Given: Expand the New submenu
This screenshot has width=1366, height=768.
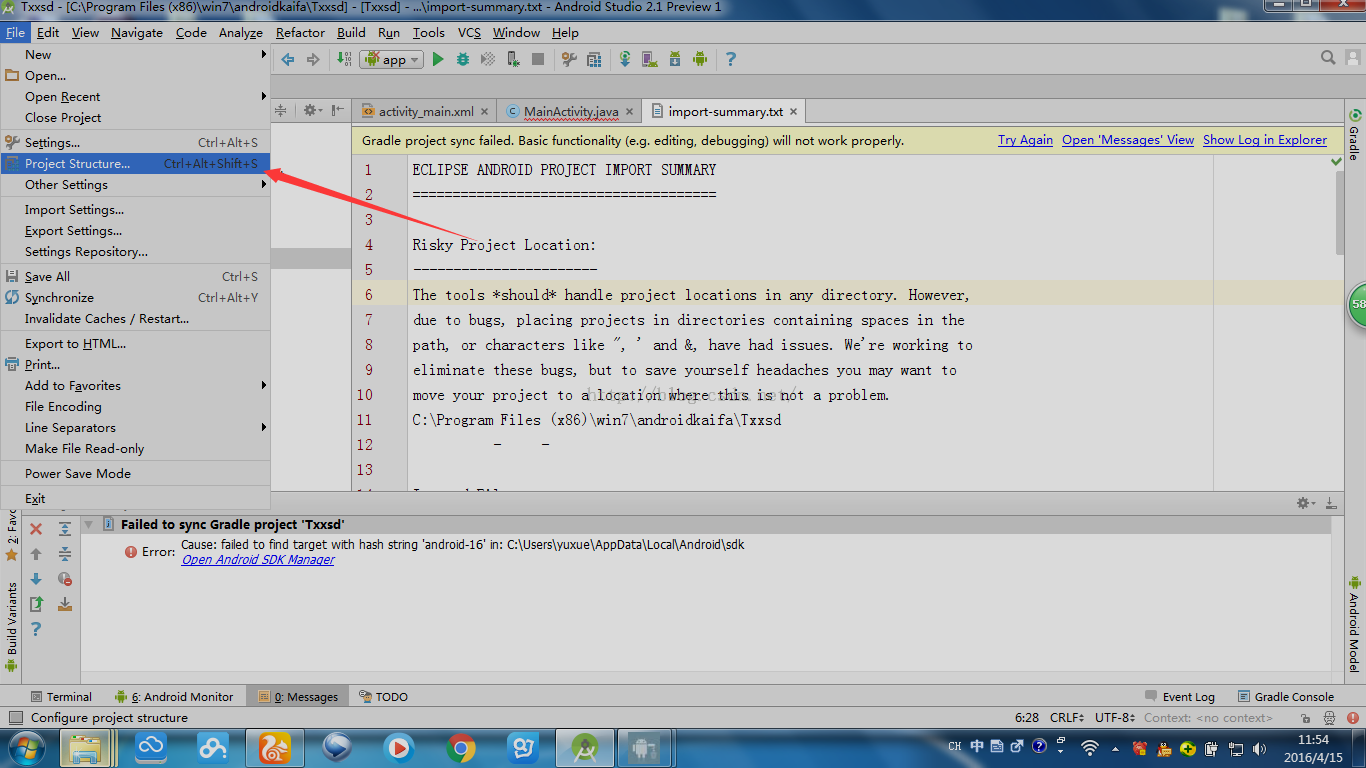Looking at the screenshot, I should pos(135,55).
